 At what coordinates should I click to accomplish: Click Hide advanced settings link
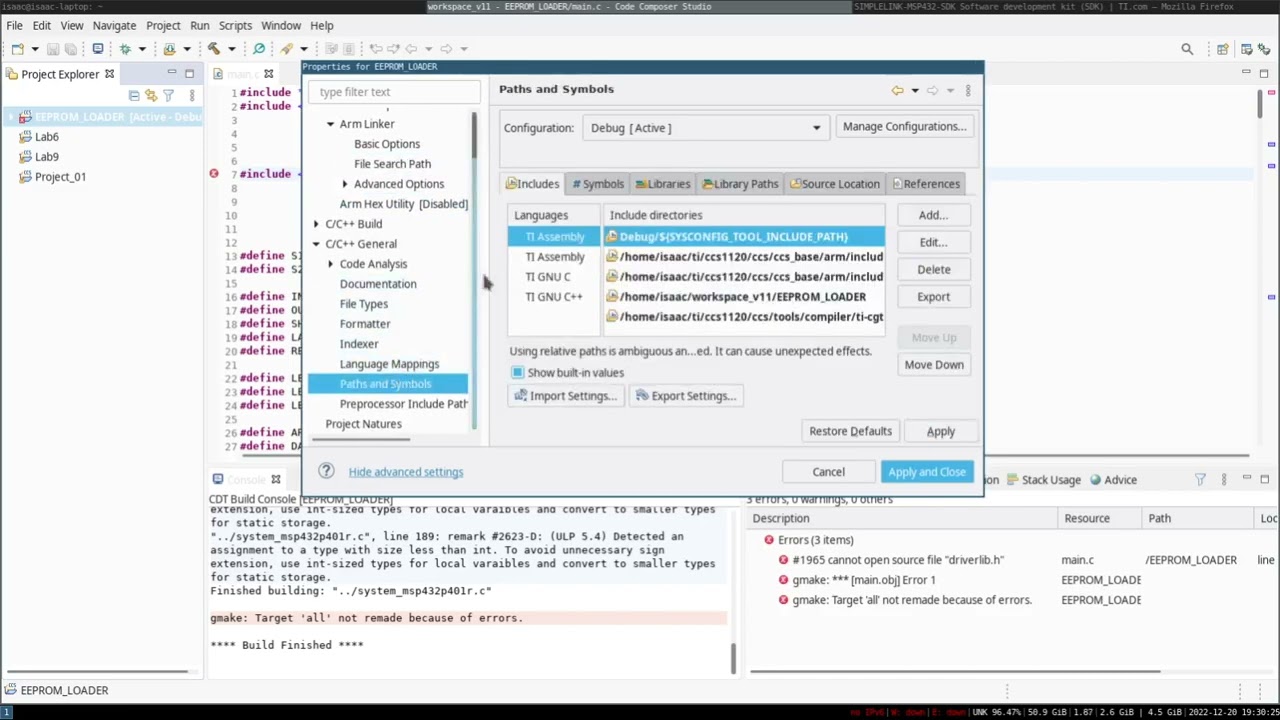(x=406, y=472)
